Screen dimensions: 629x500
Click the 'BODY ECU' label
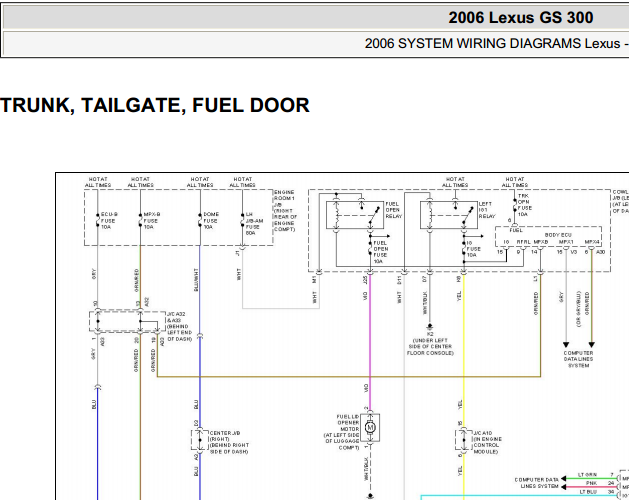(x=558, y=235)
